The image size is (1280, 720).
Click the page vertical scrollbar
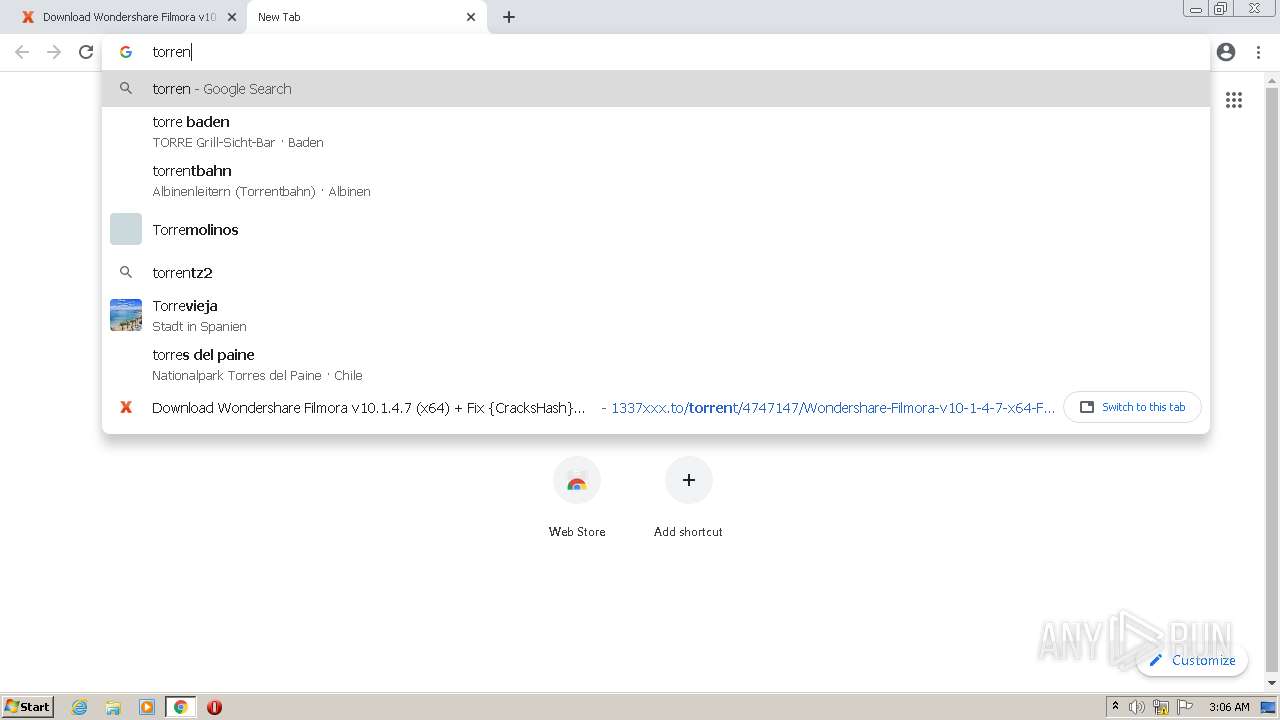point(1272,380)
